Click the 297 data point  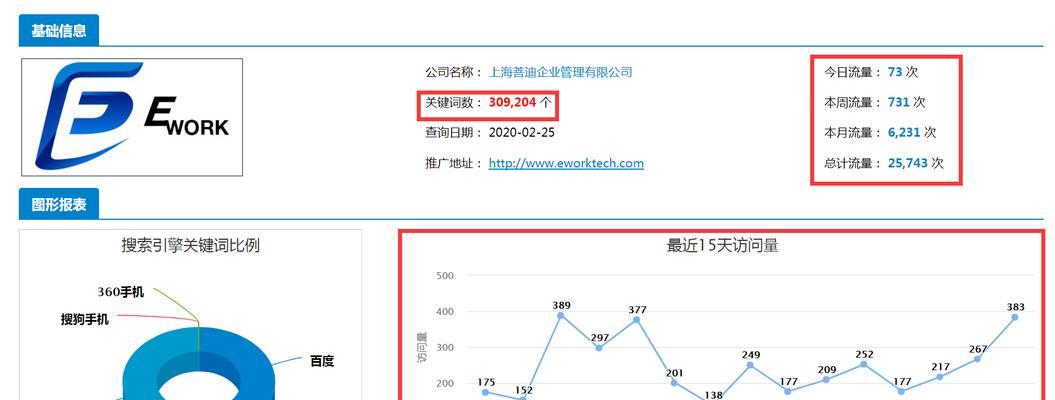pyautogui.click(x=599, y=348)
